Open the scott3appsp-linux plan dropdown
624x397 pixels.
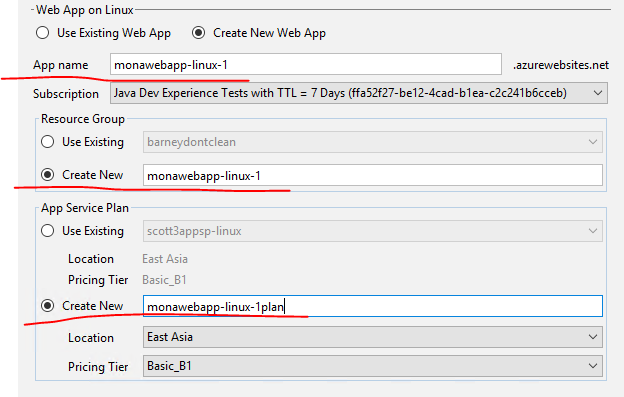pyautogui.click(x=373, y=231)
